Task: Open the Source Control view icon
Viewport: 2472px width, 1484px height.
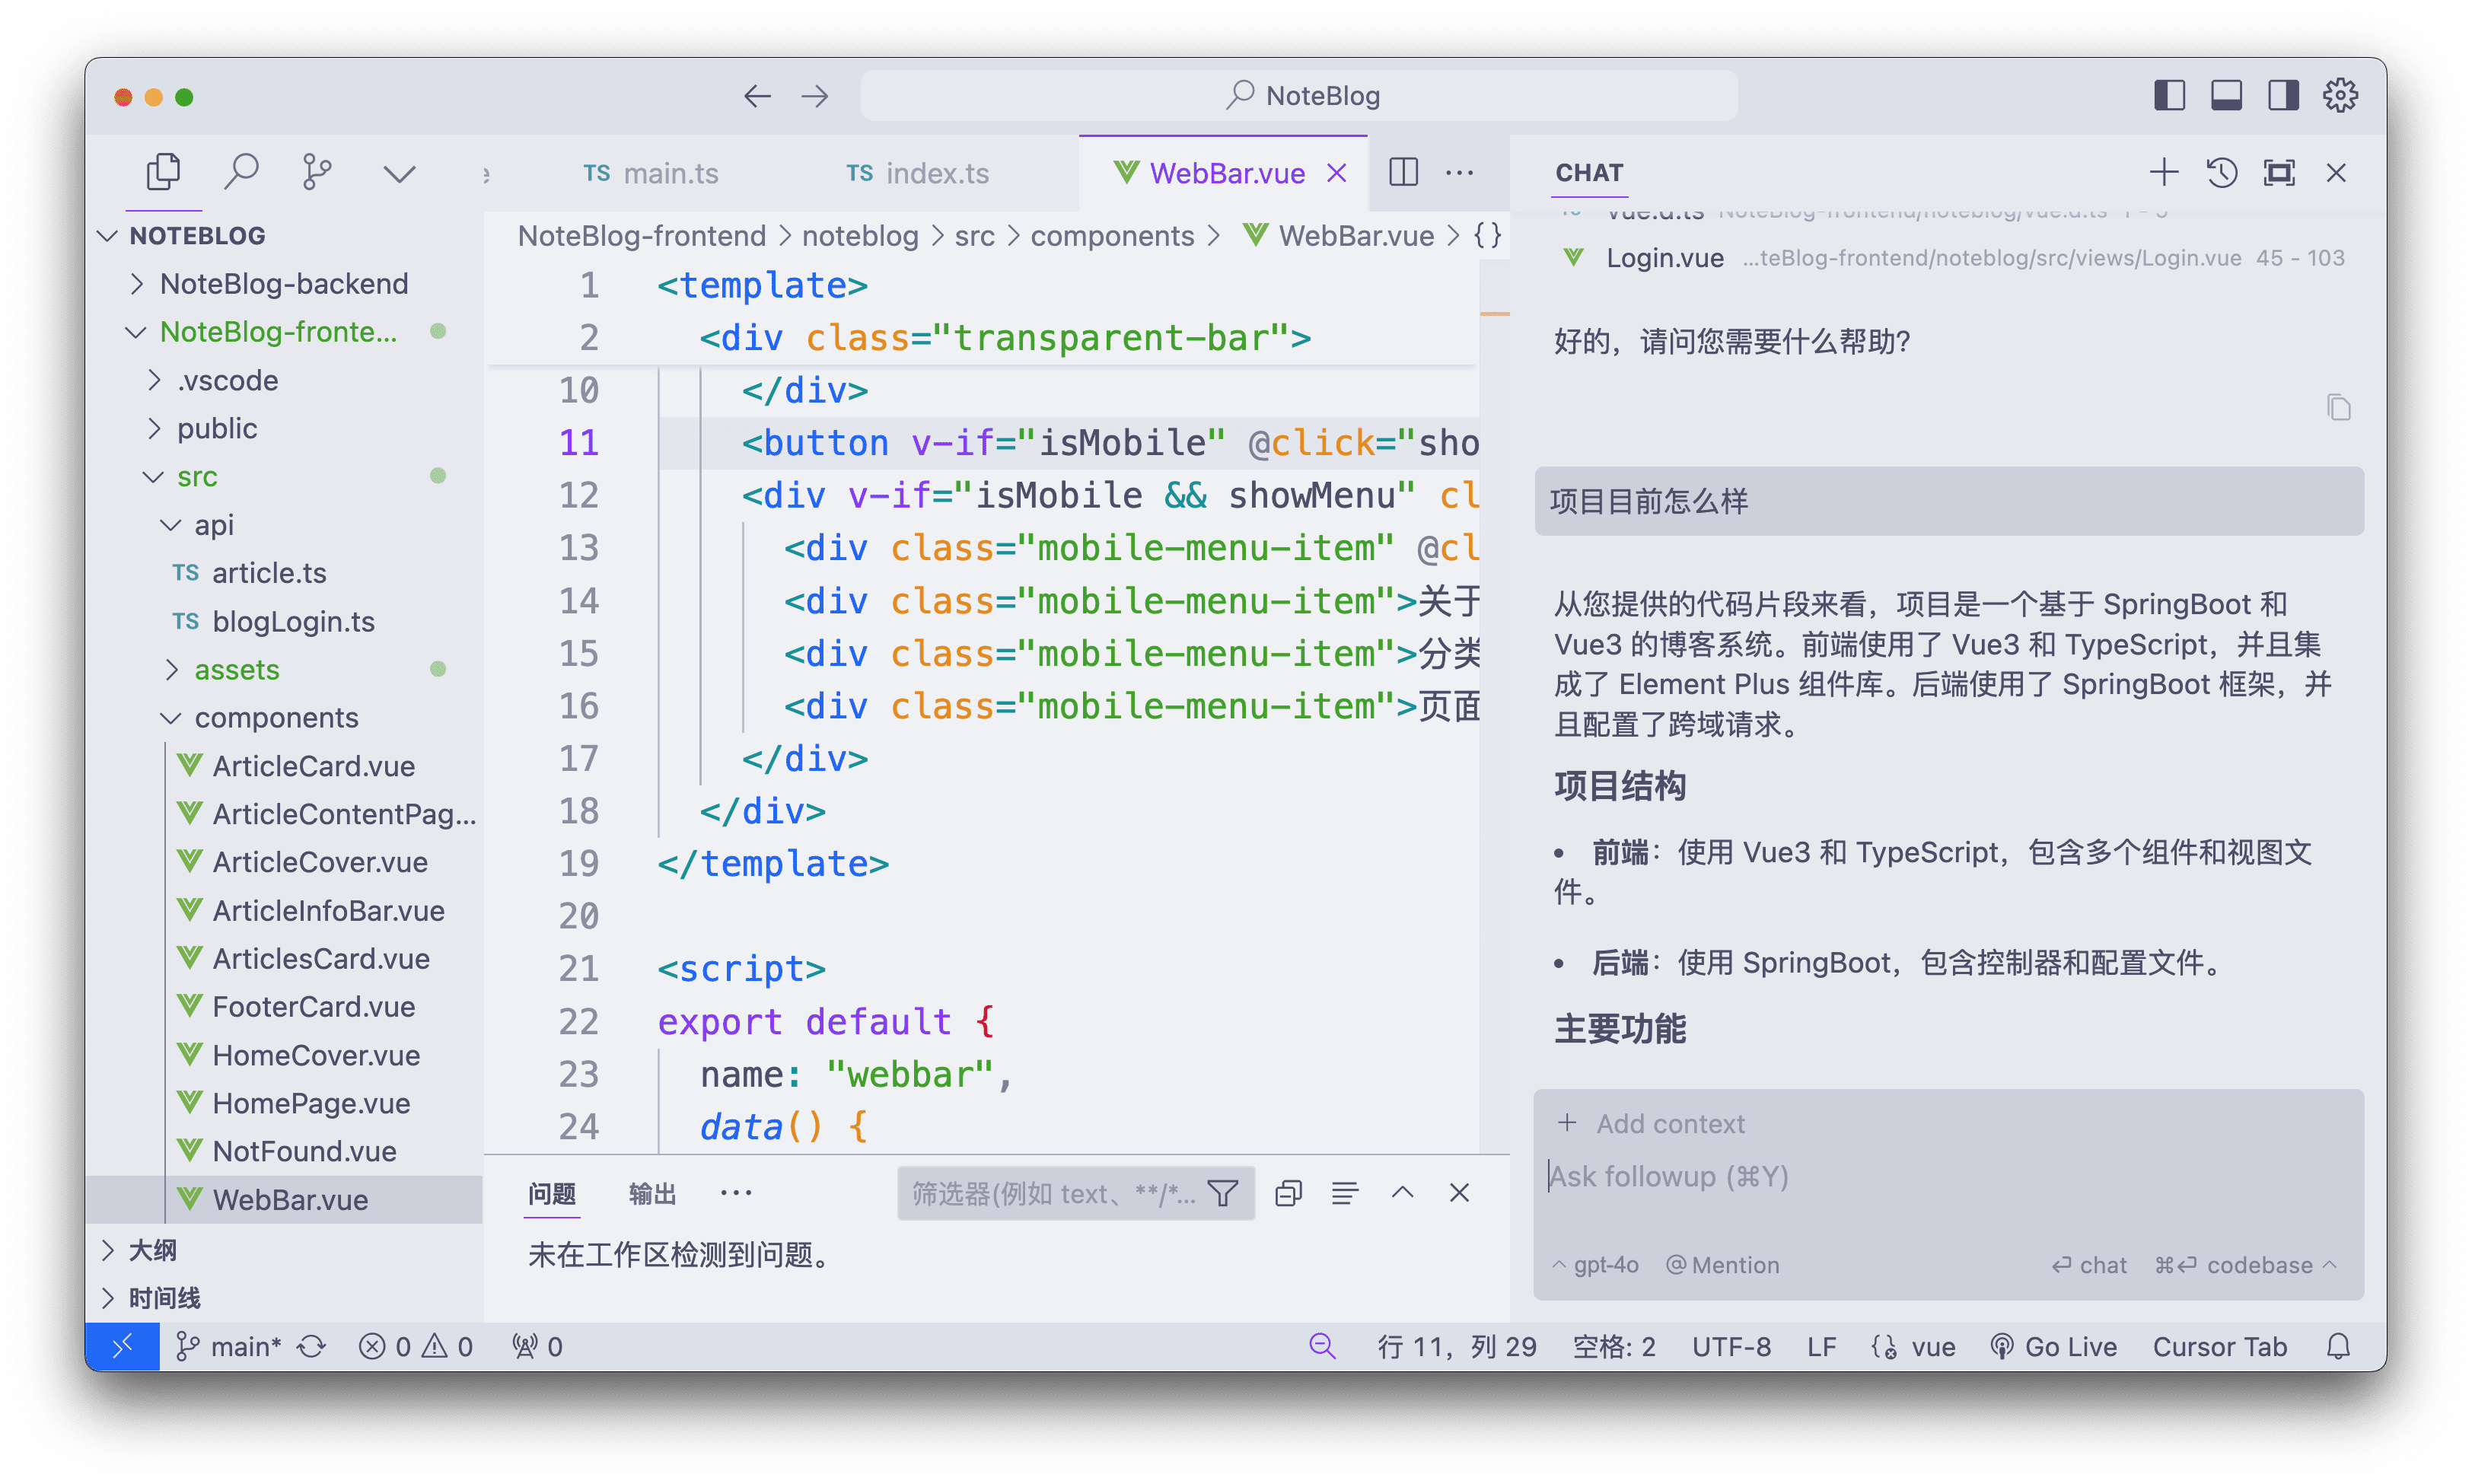Action: (317, 173)
